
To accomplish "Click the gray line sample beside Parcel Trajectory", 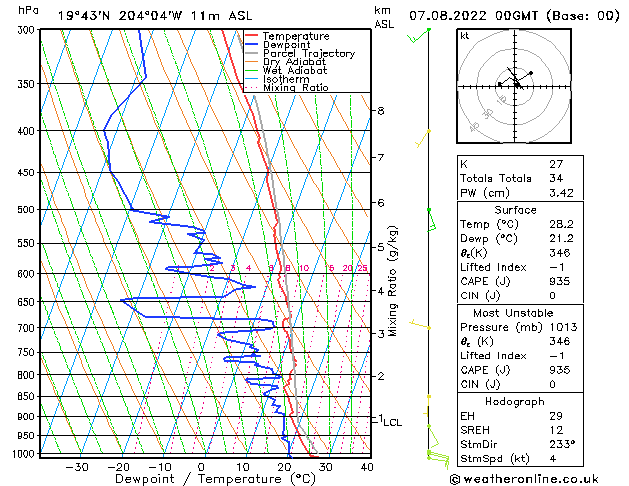I will [x=252, y=53].
